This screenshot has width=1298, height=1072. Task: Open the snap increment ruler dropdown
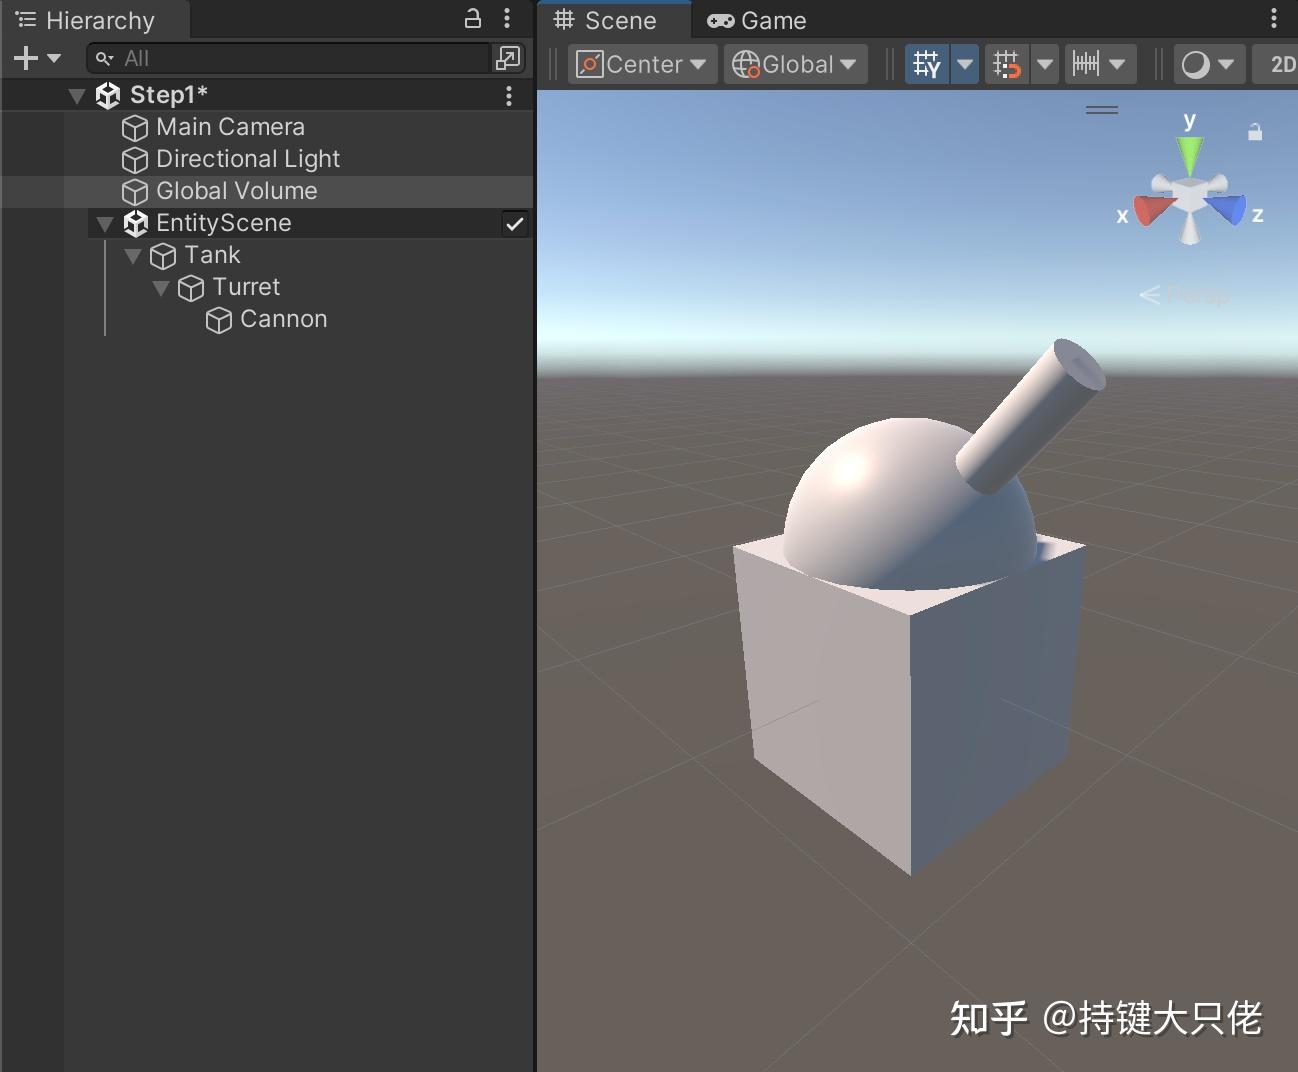click(x=1100, y=65)
